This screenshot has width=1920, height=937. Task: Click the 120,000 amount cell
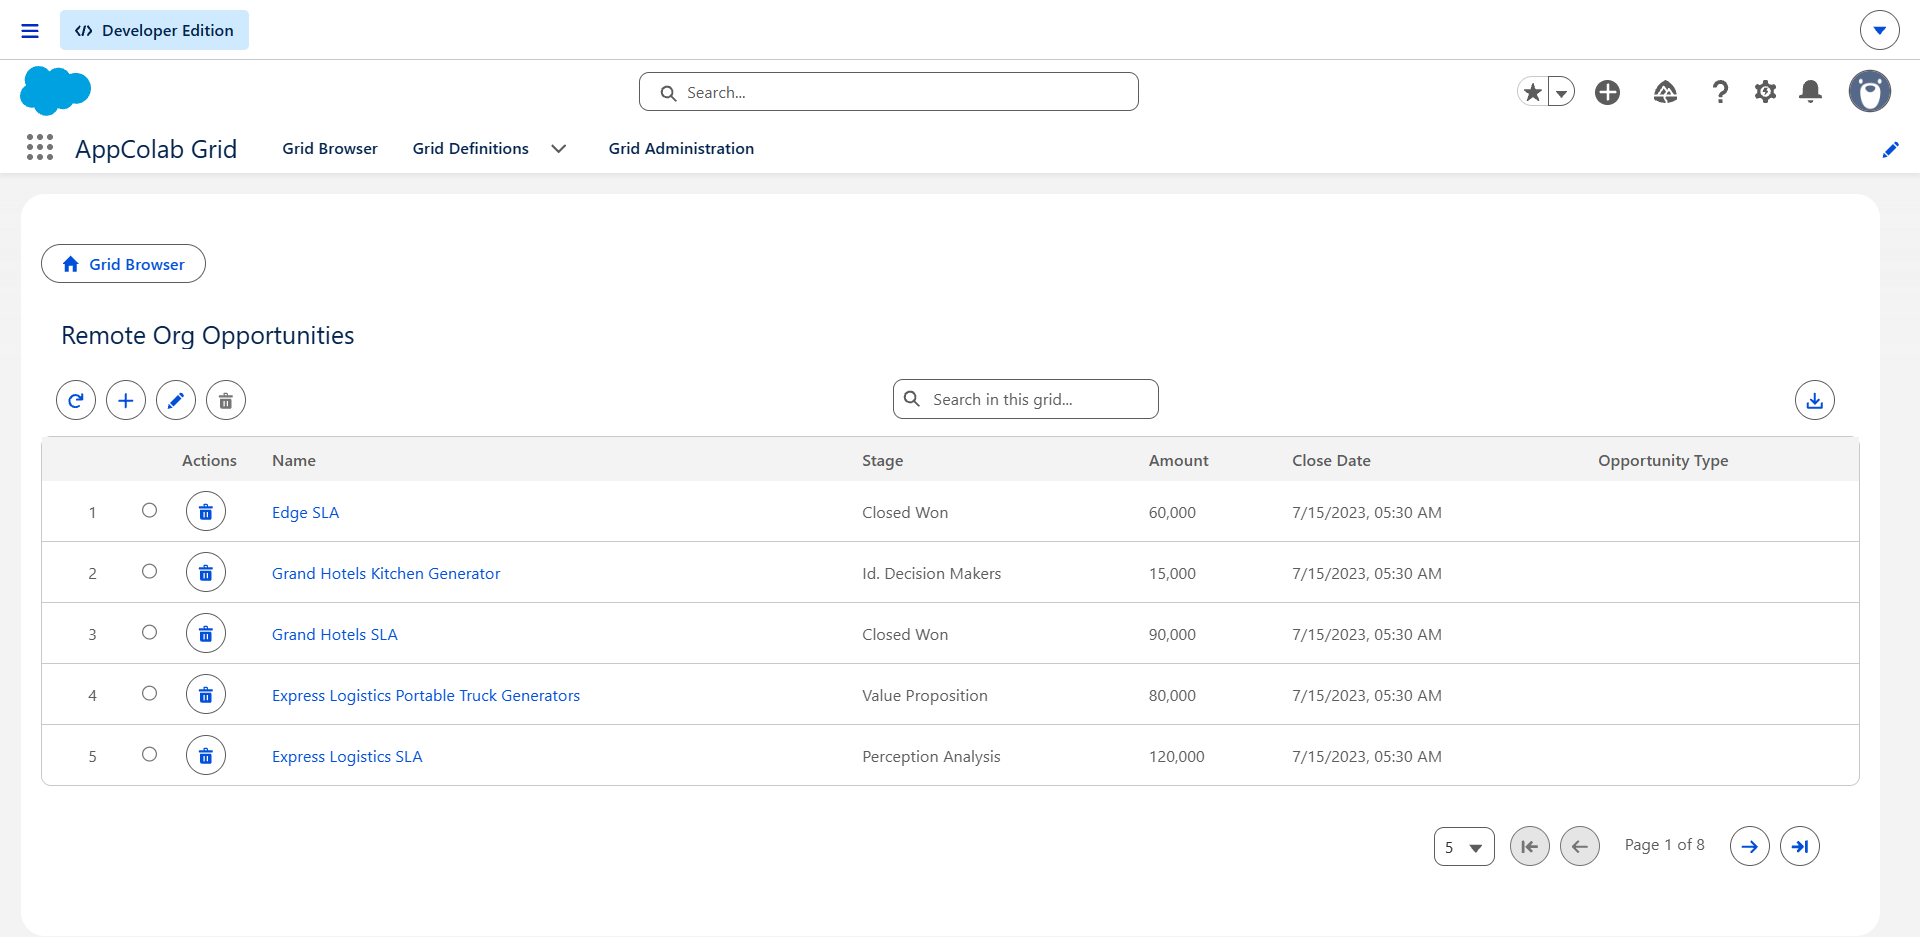pos(1176,756)
